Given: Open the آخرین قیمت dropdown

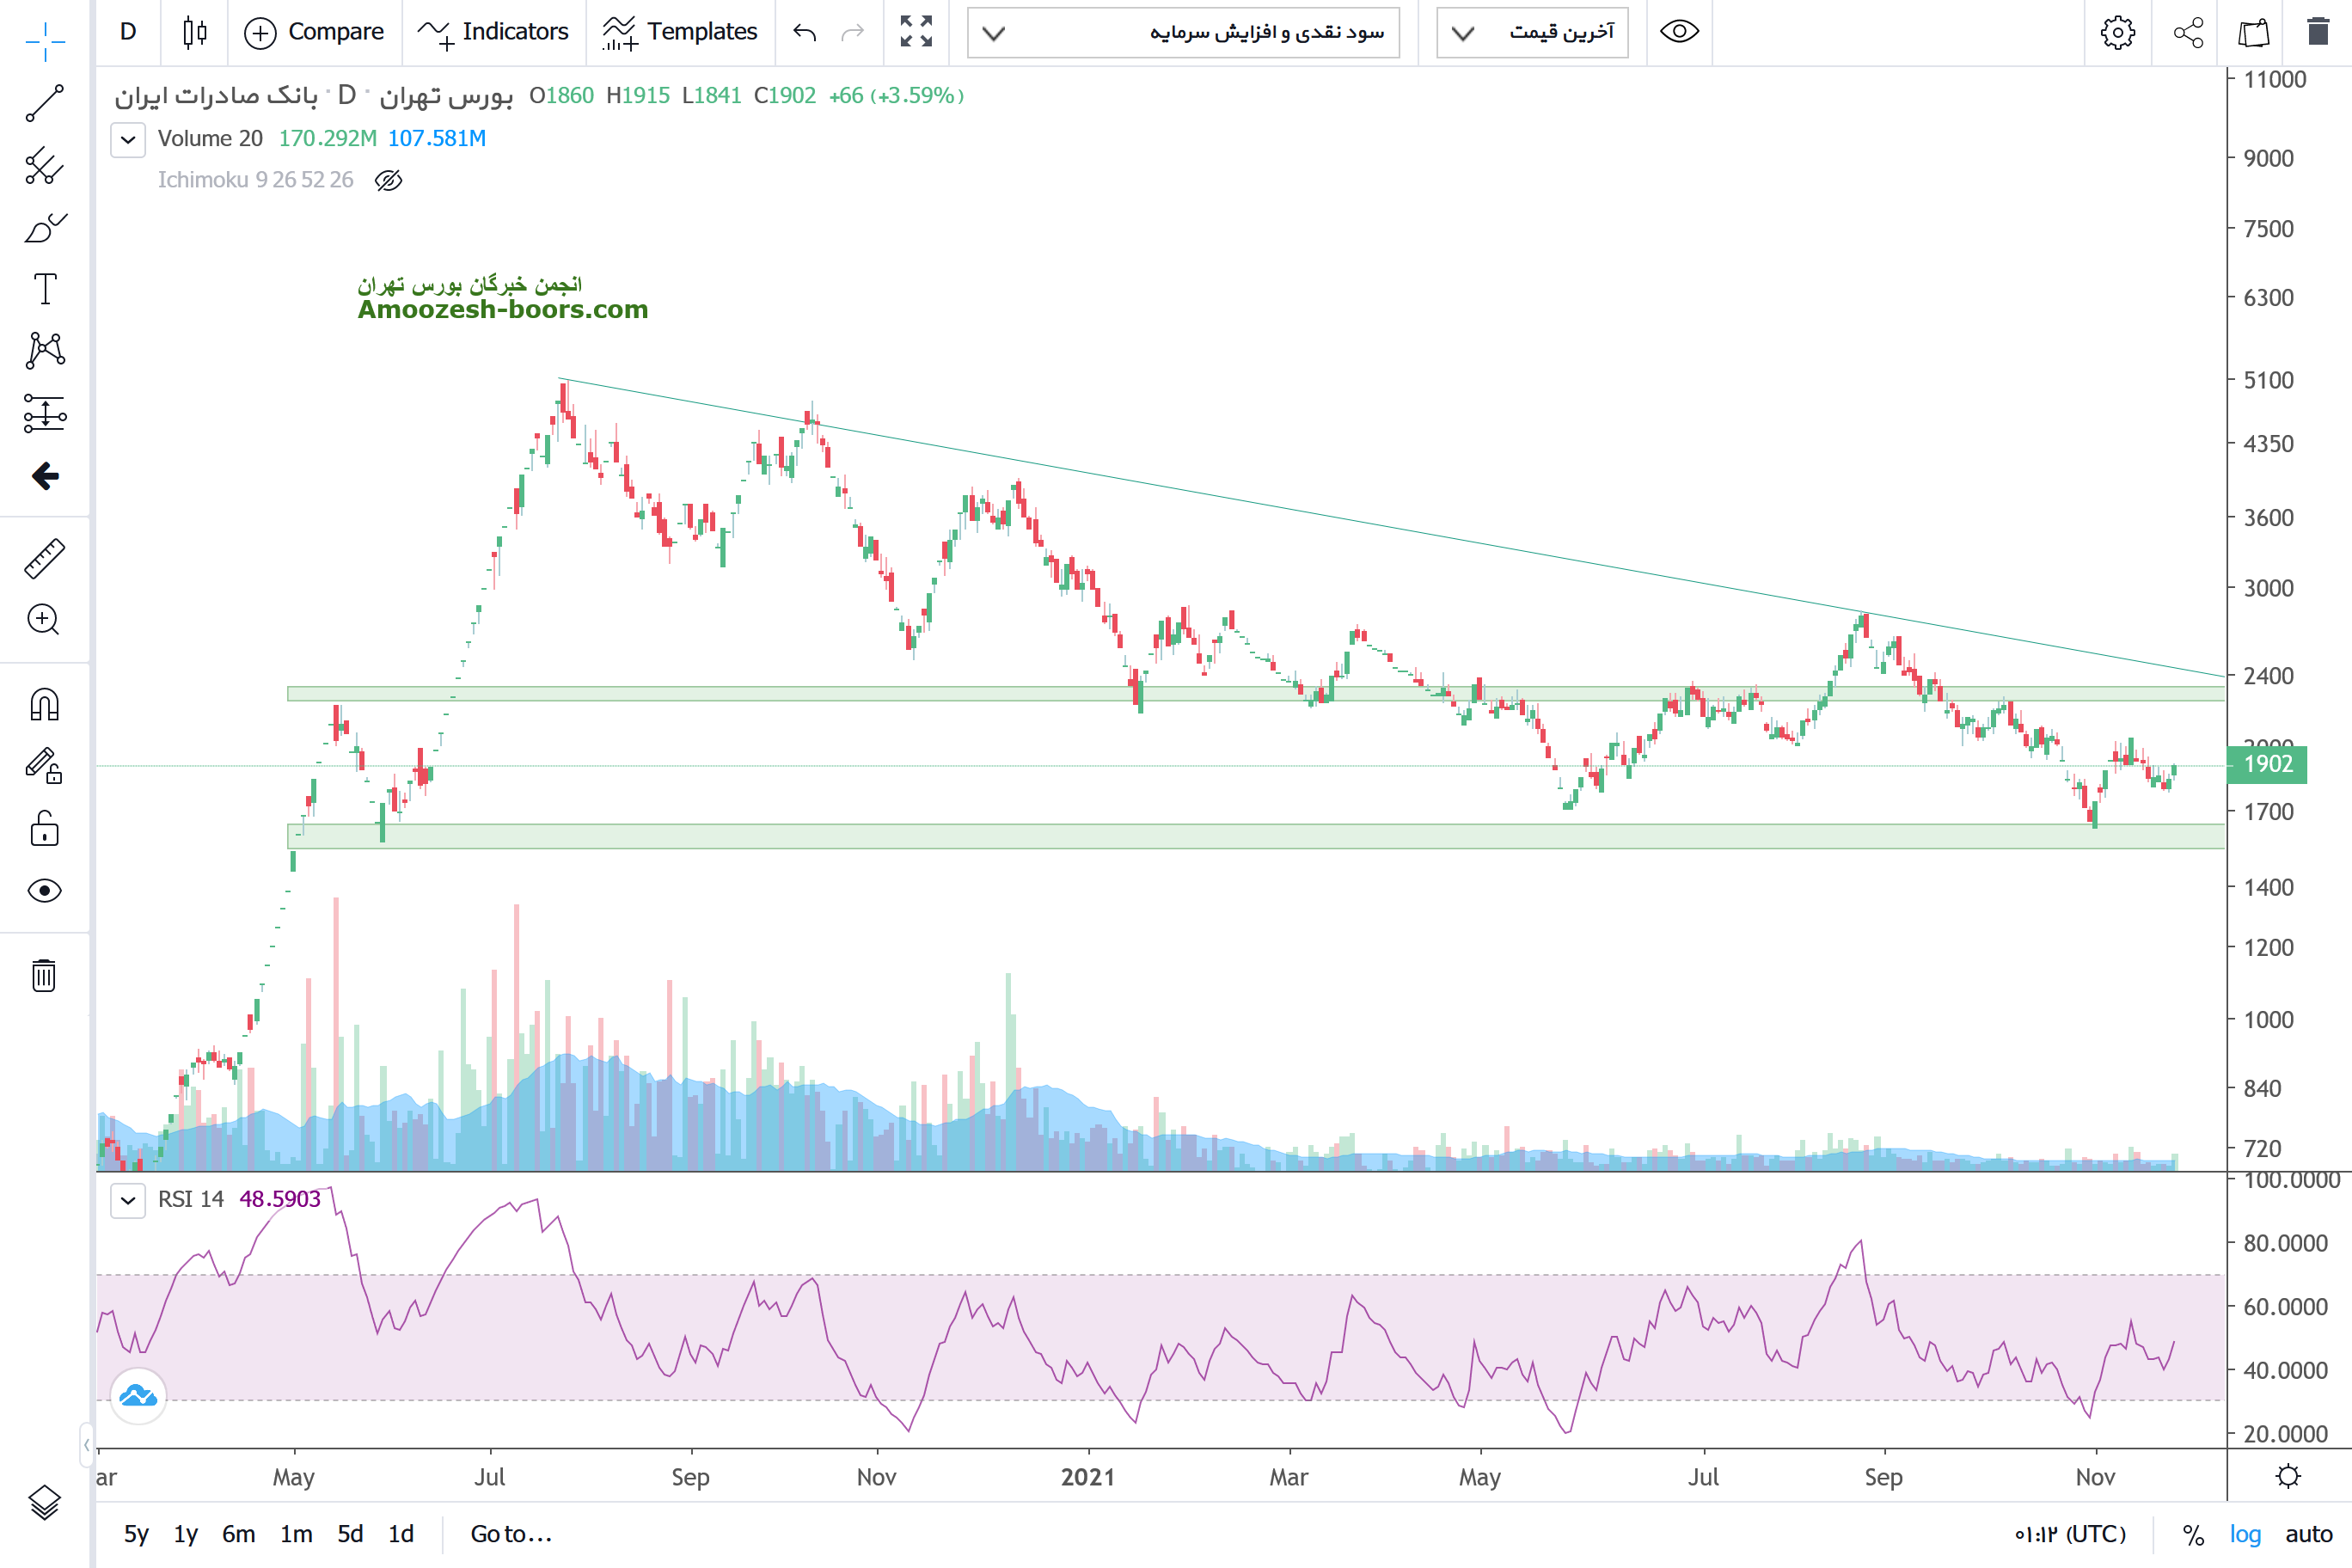Looking at the screenshot, I should 1531,32.
